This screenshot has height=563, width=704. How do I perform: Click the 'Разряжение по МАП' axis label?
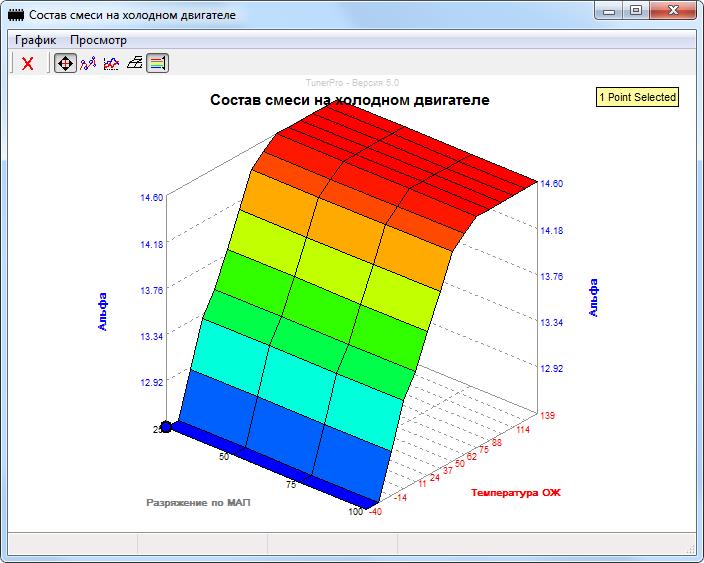(198, 502)
